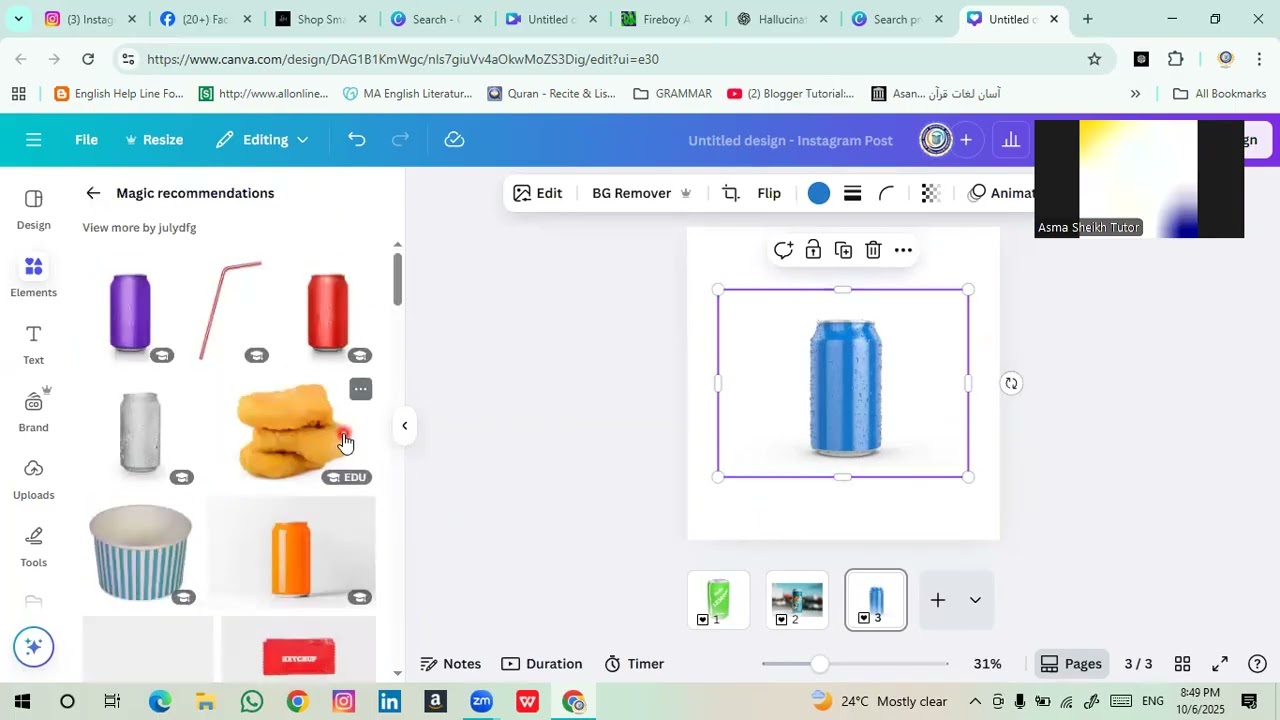Open options on chicken nuggets element
Screen dimensions: 1280x720
[x=361, y=389]
